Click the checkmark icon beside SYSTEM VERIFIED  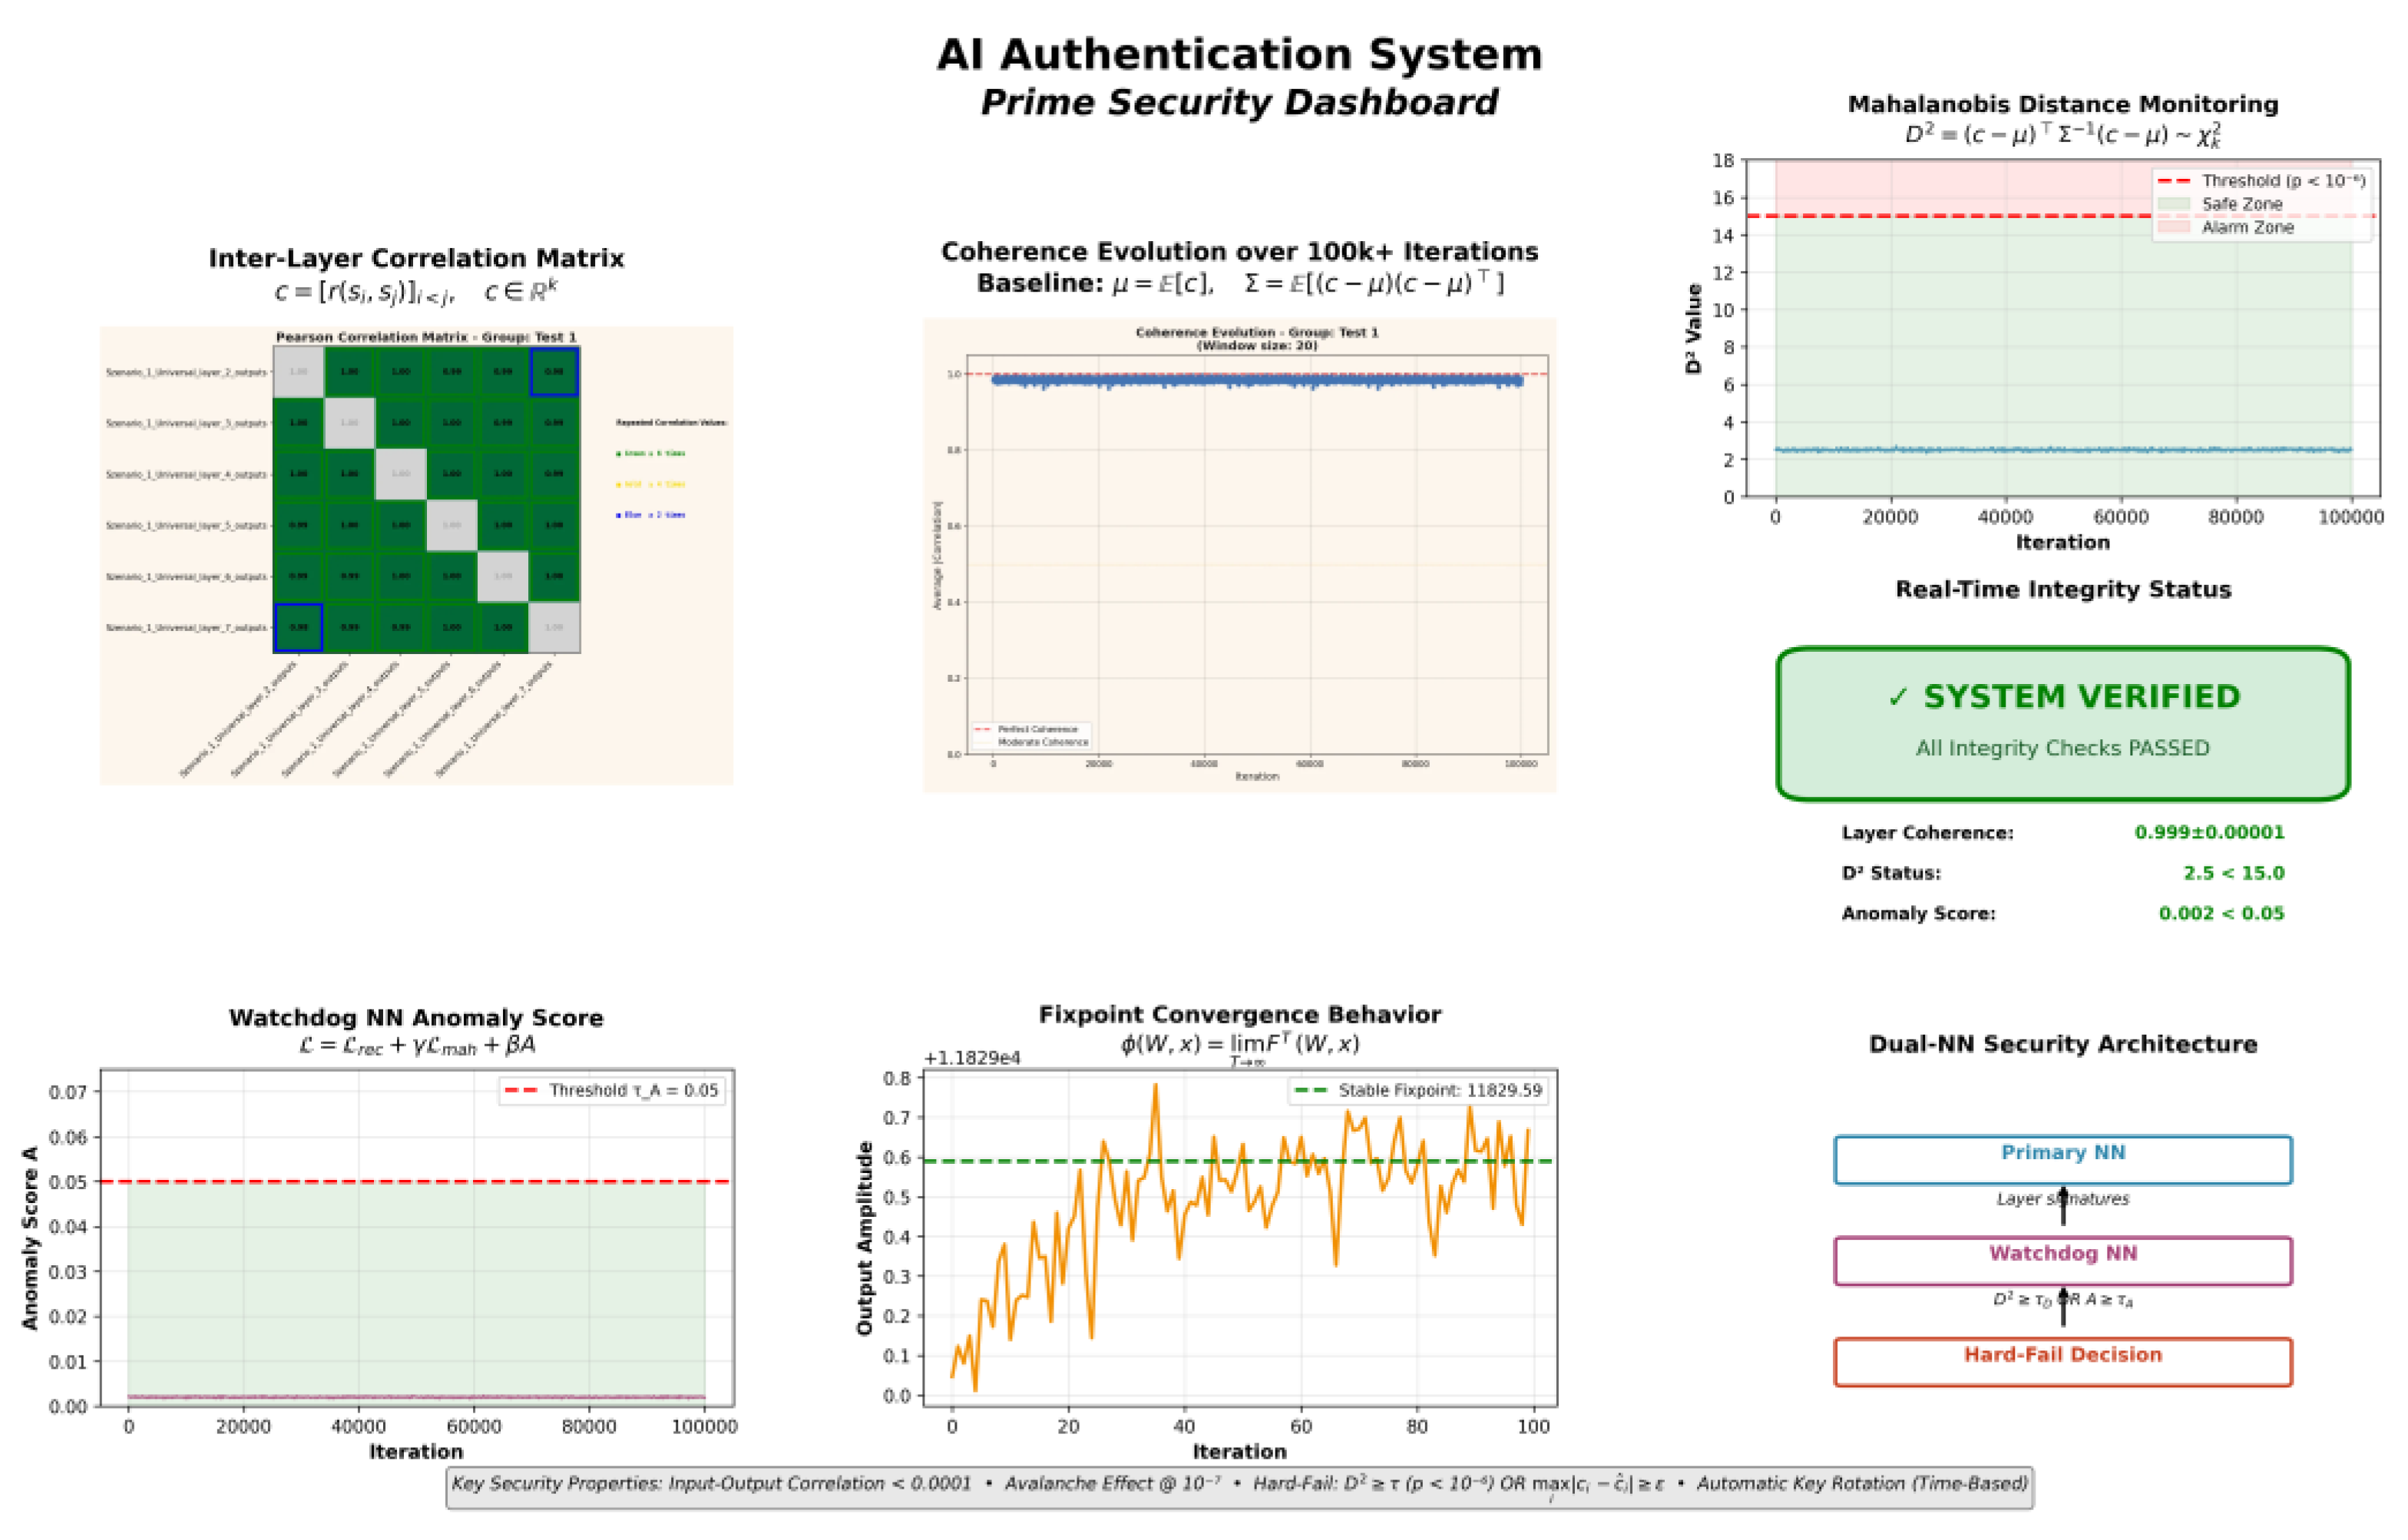click(x=1897, y=698)
